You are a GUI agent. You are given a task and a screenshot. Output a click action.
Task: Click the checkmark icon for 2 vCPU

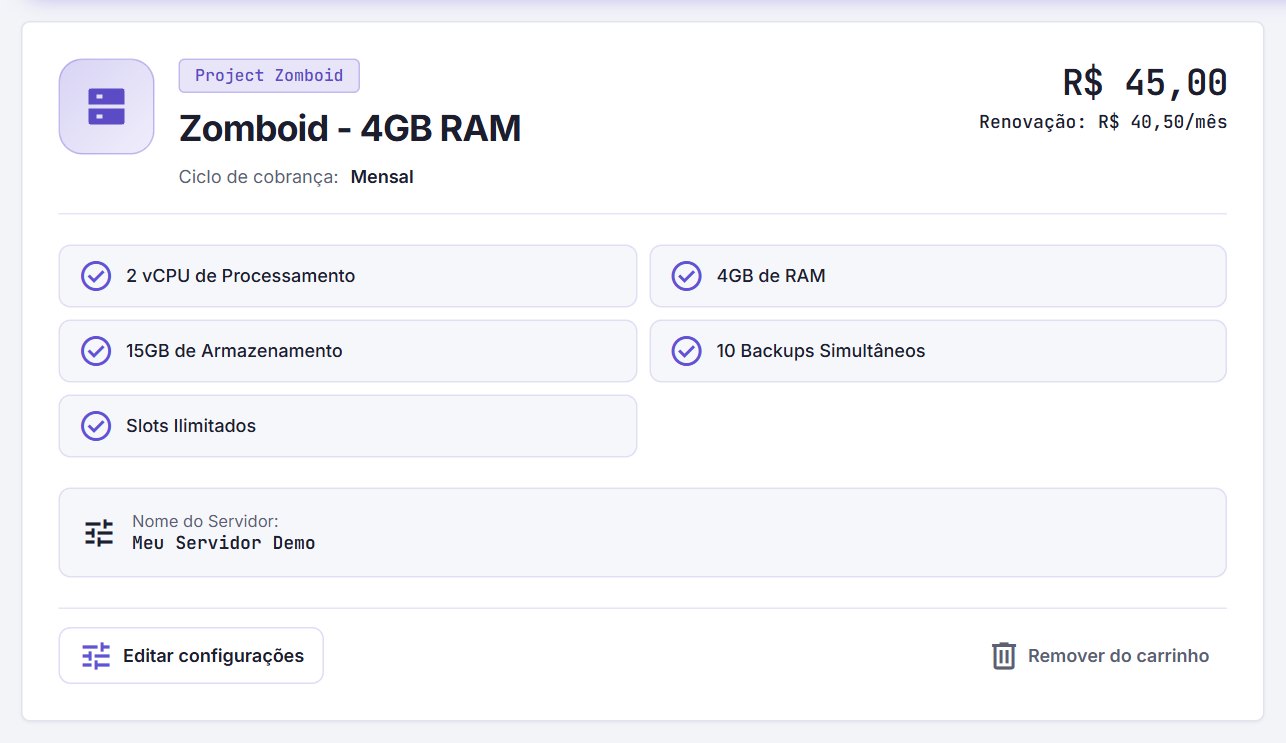click(x=95, y=276)
